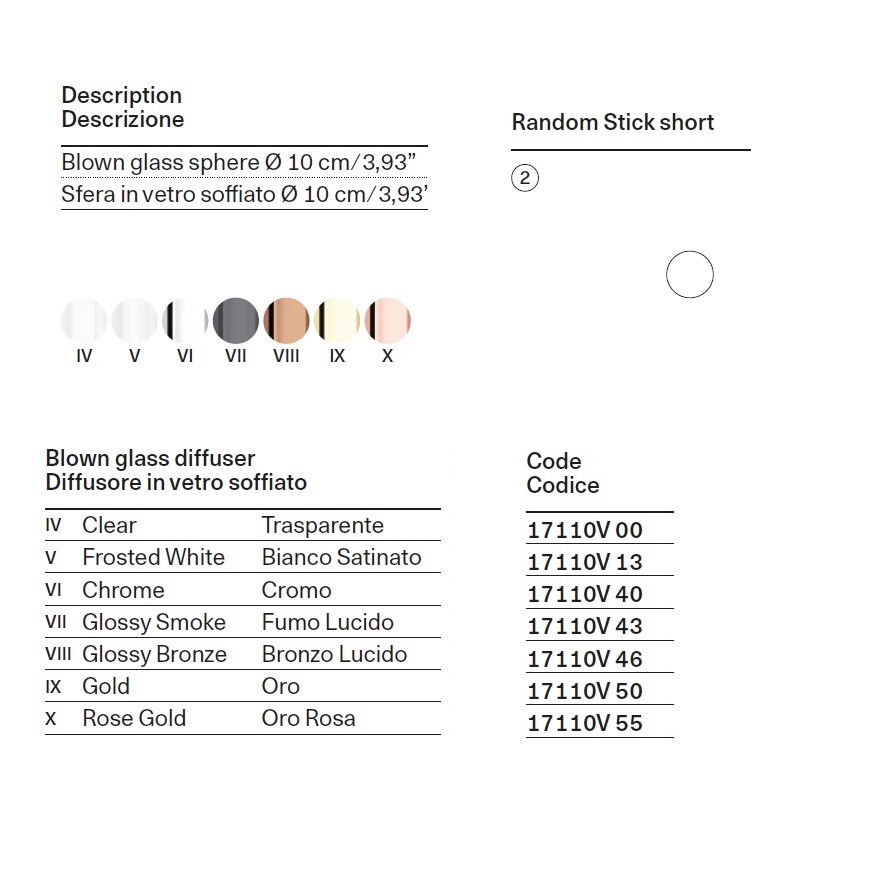Click the sphere outline drawing
872x872 pixels.
tap(690, 274)
